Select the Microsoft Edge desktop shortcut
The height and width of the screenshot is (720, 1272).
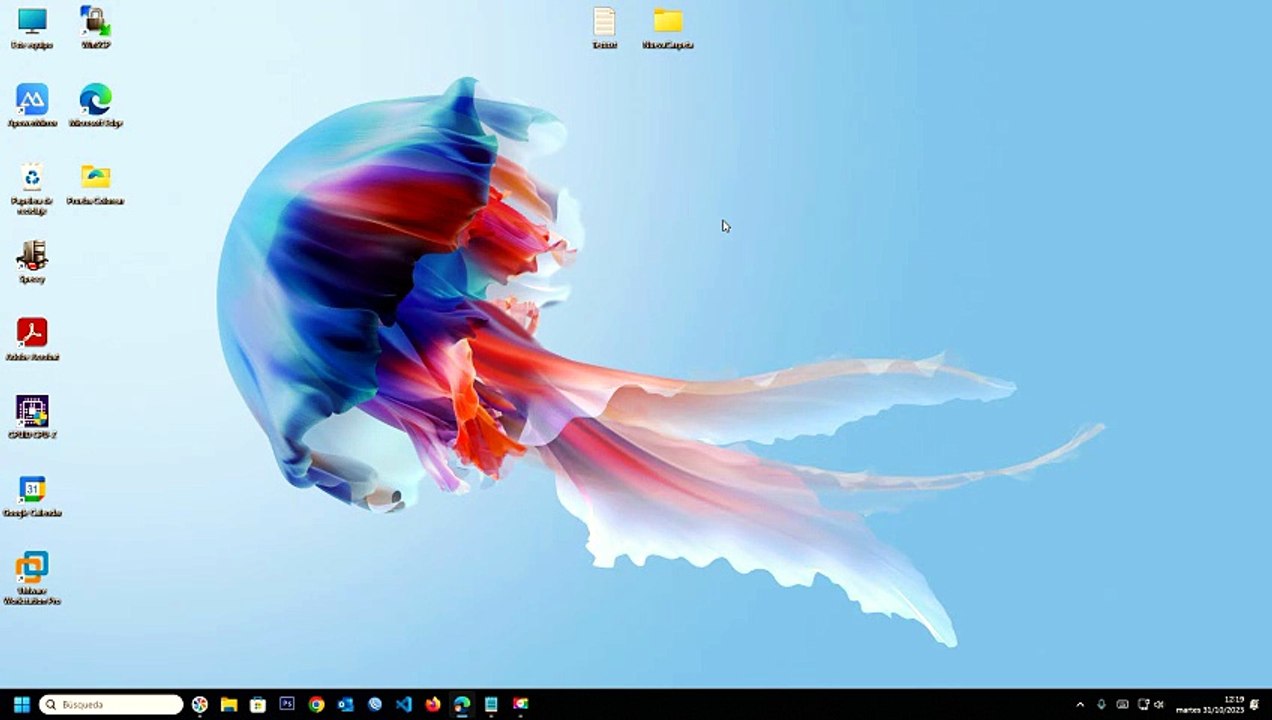(x=96, y=105)
